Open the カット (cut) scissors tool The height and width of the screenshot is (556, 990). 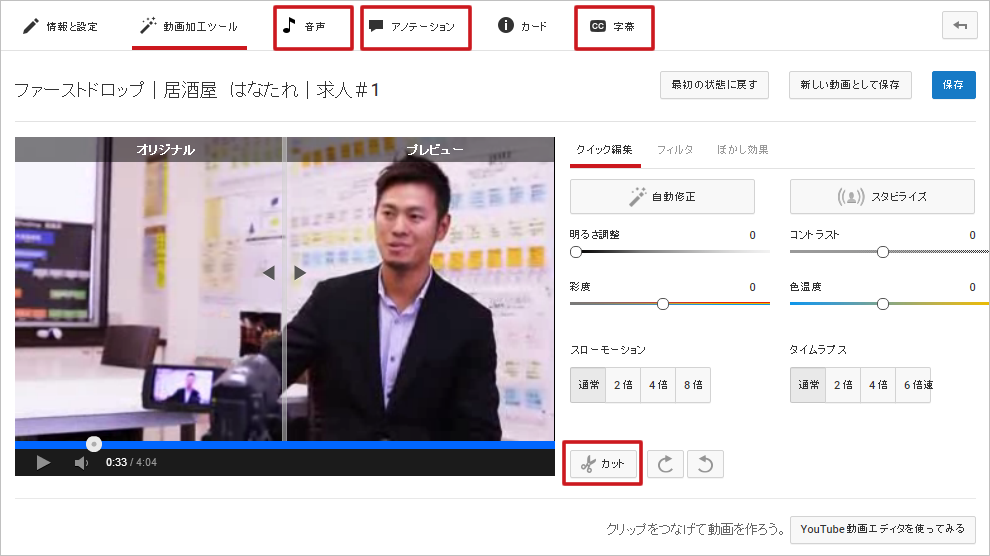[x=602, y=464]
